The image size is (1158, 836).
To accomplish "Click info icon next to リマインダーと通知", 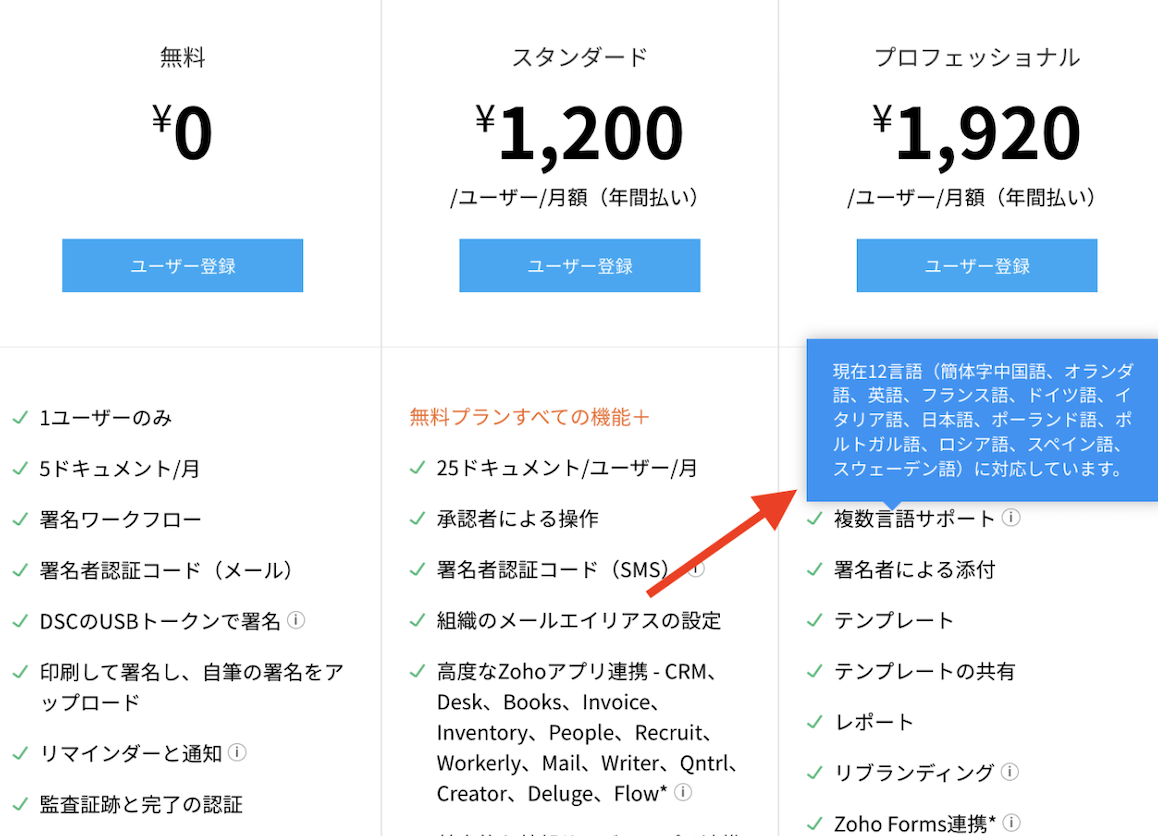I will pyautogui.click(x=238, y=752).
